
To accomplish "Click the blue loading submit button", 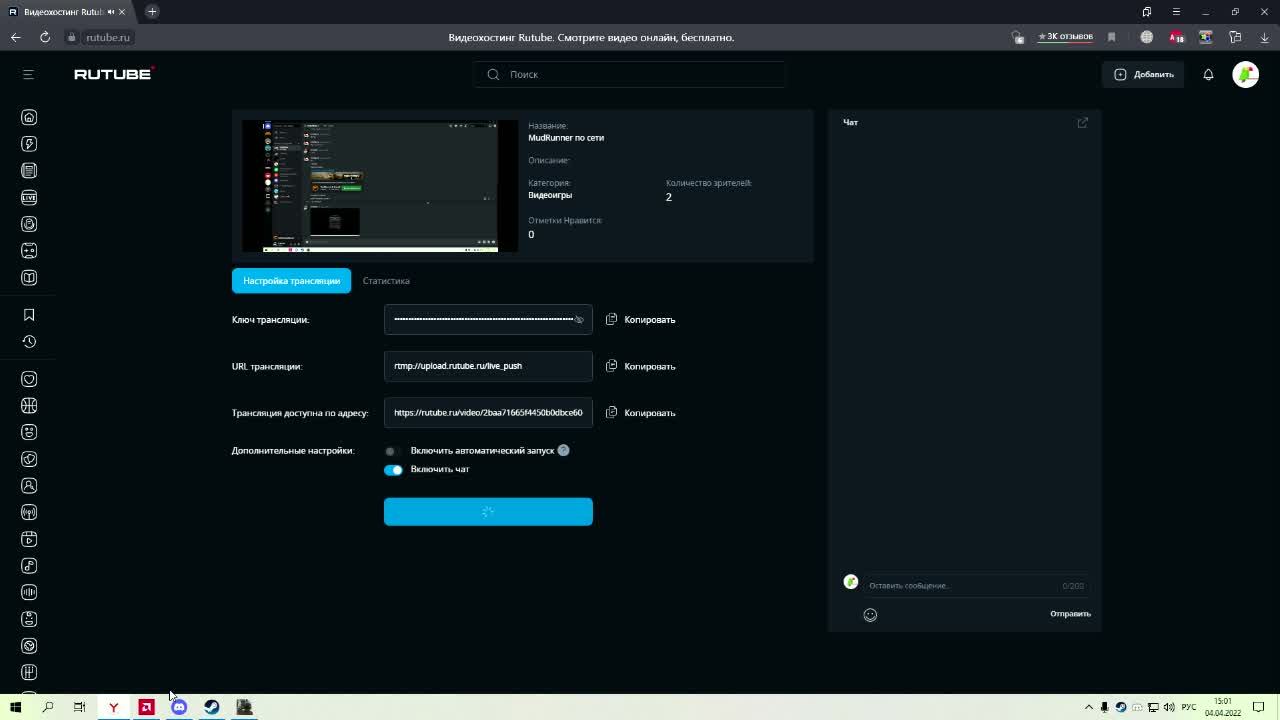I will pos(488,511).
